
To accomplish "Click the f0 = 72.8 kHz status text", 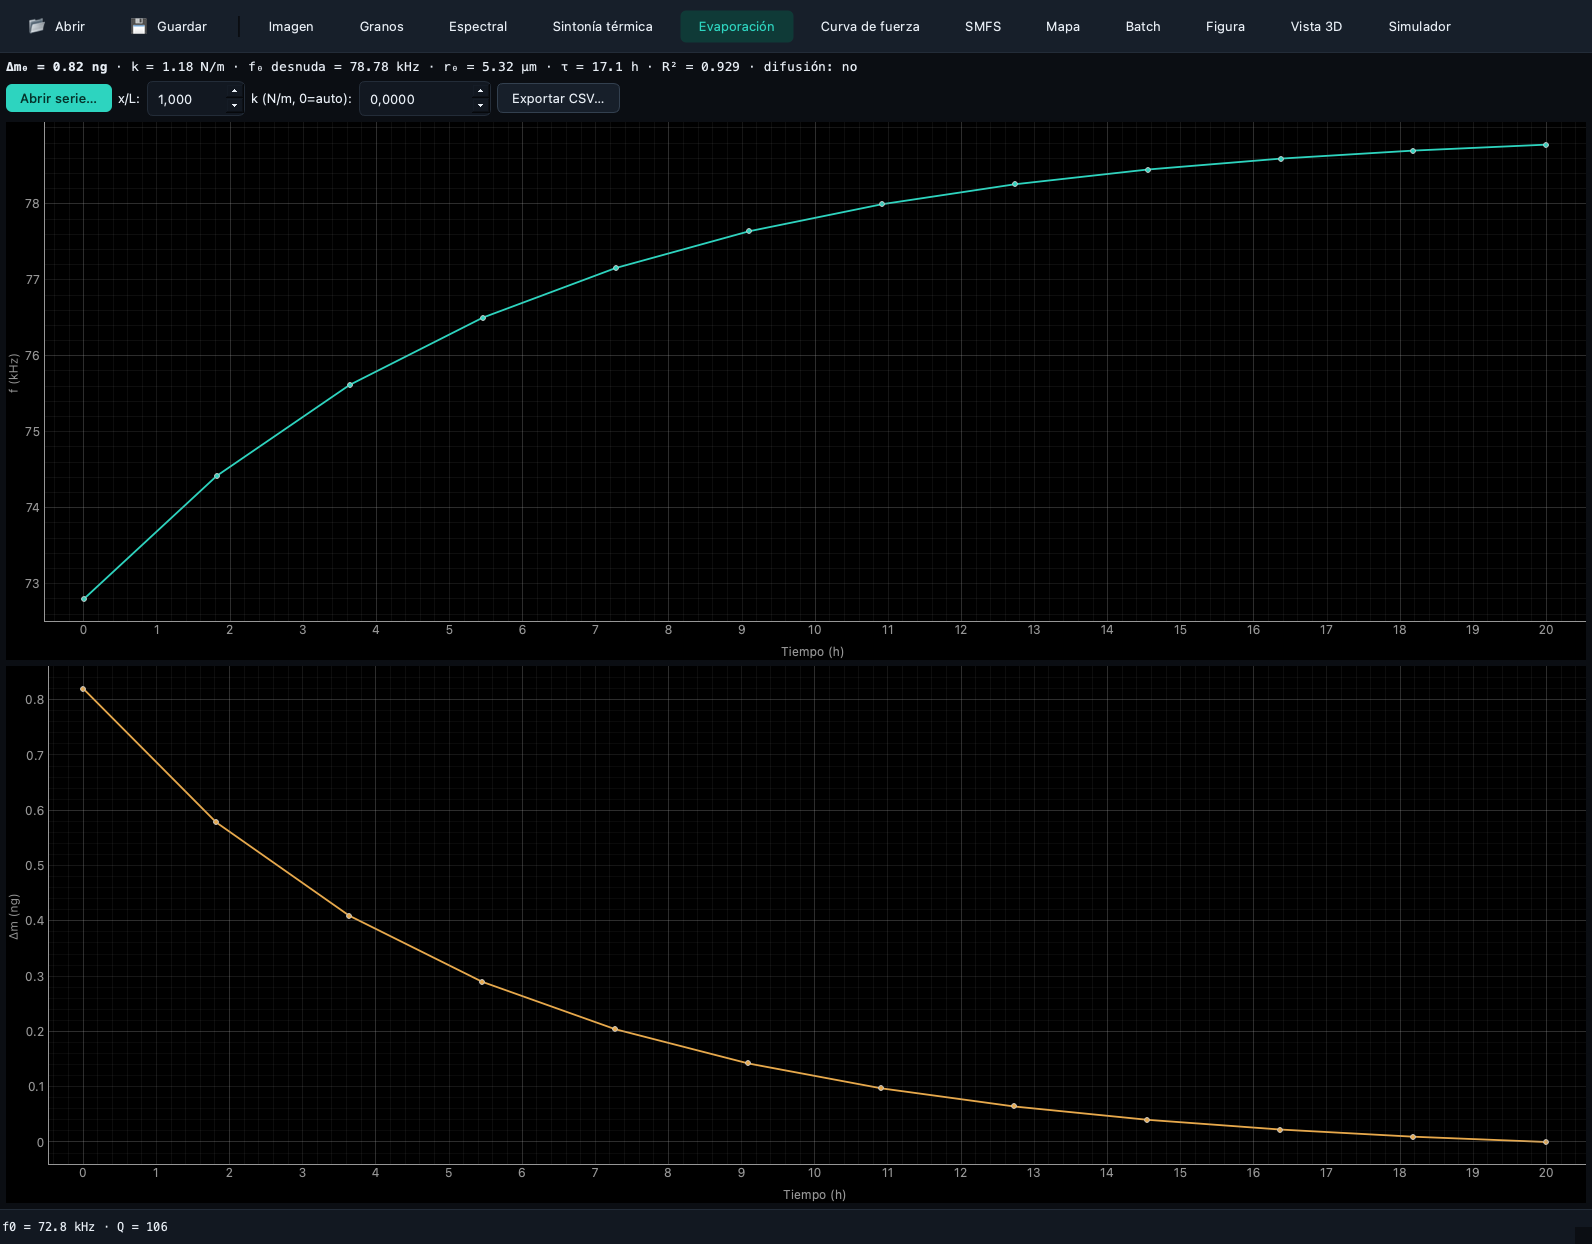I will click(x=49, y=1227).
